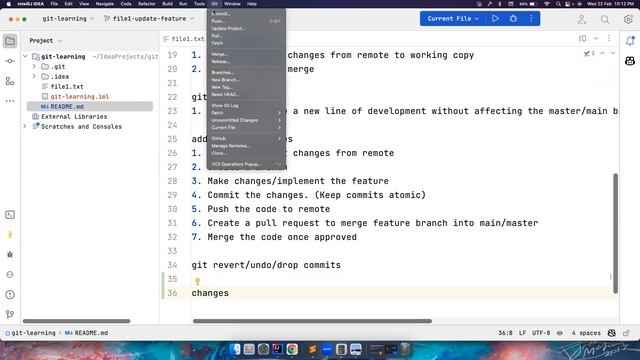Click the lock icon in status bar
640x360 pixels.
pos(627,333)
